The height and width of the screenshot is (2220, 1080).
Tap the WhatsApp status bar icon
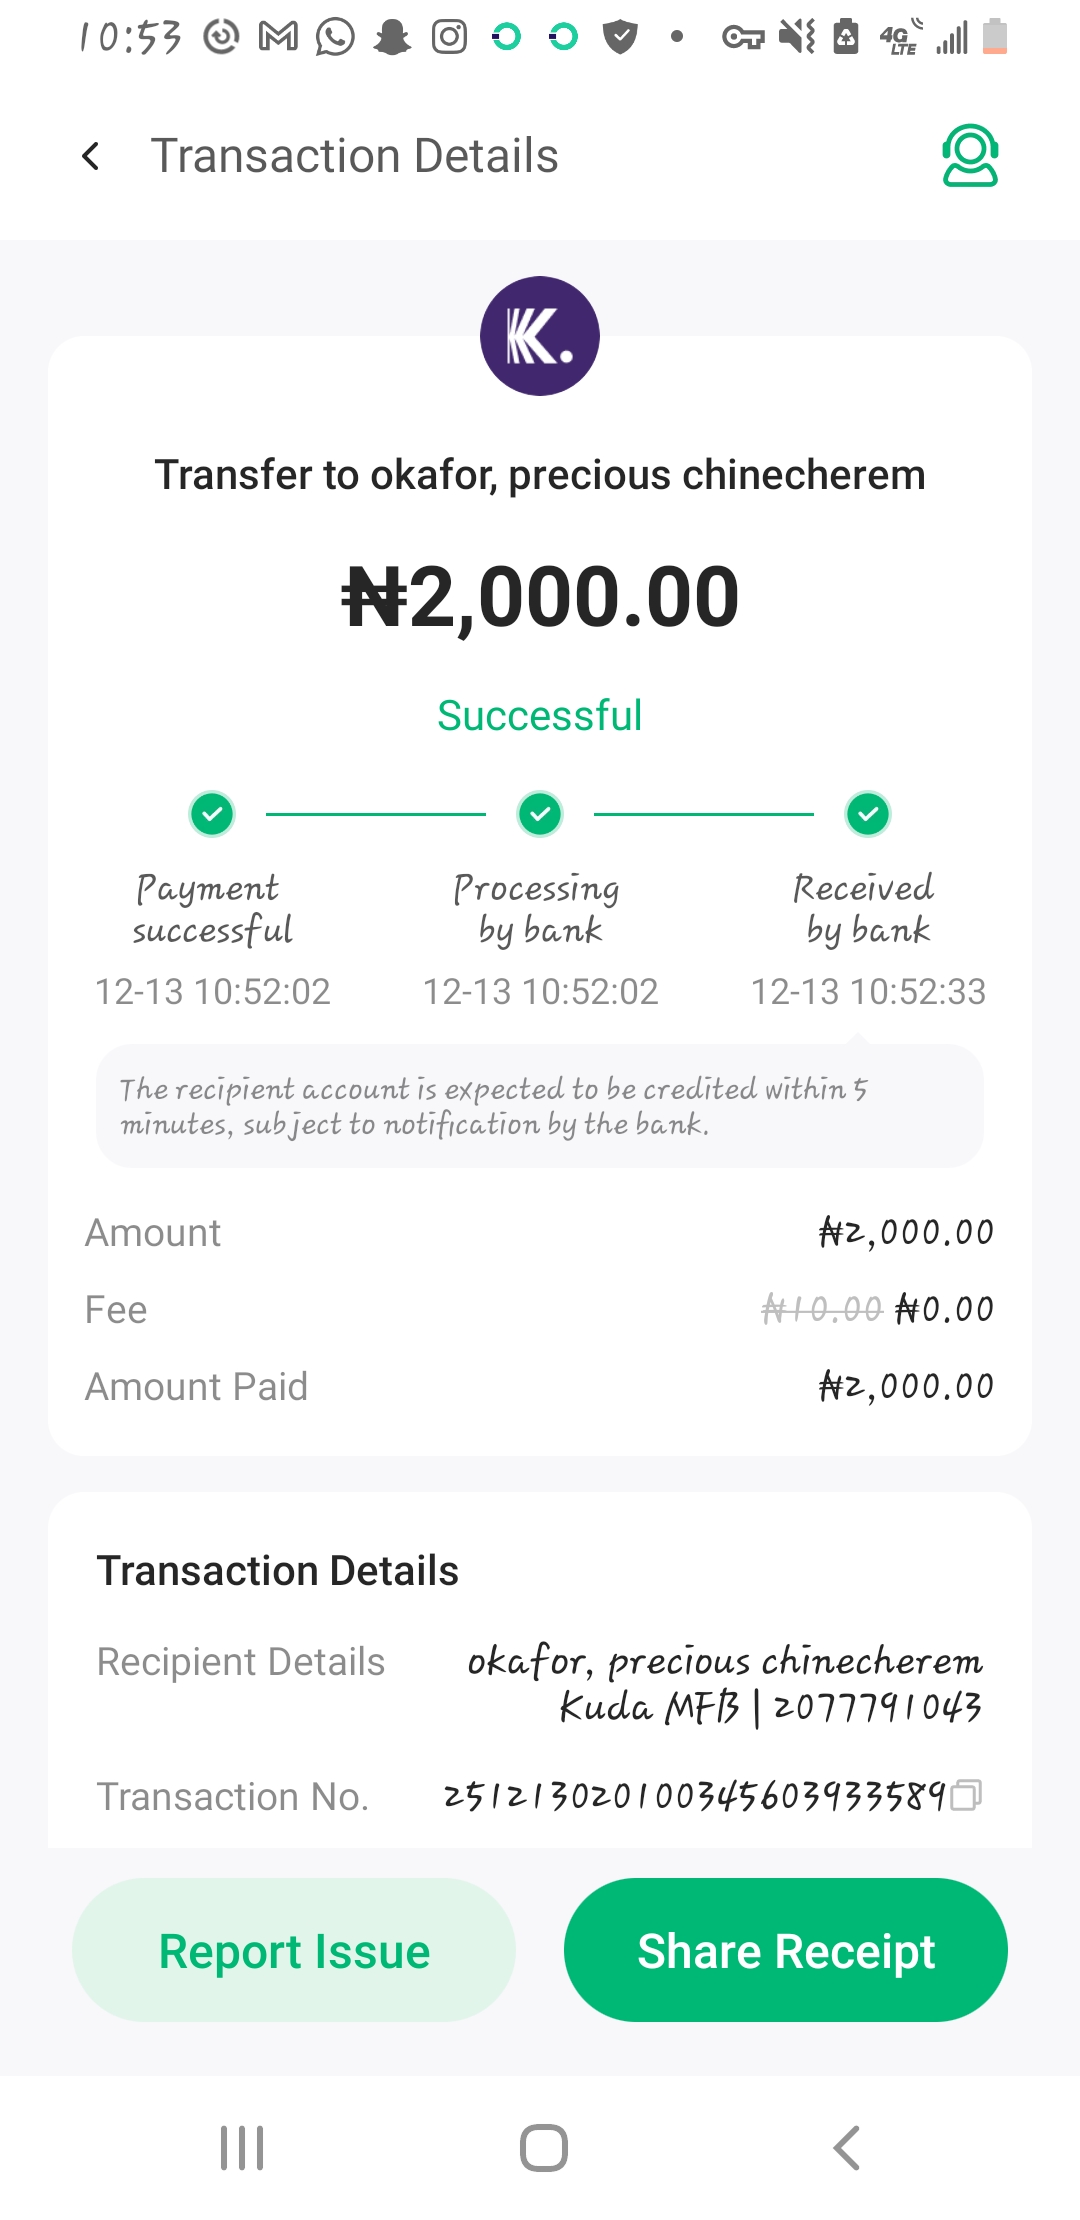click(x=335, y=38)
